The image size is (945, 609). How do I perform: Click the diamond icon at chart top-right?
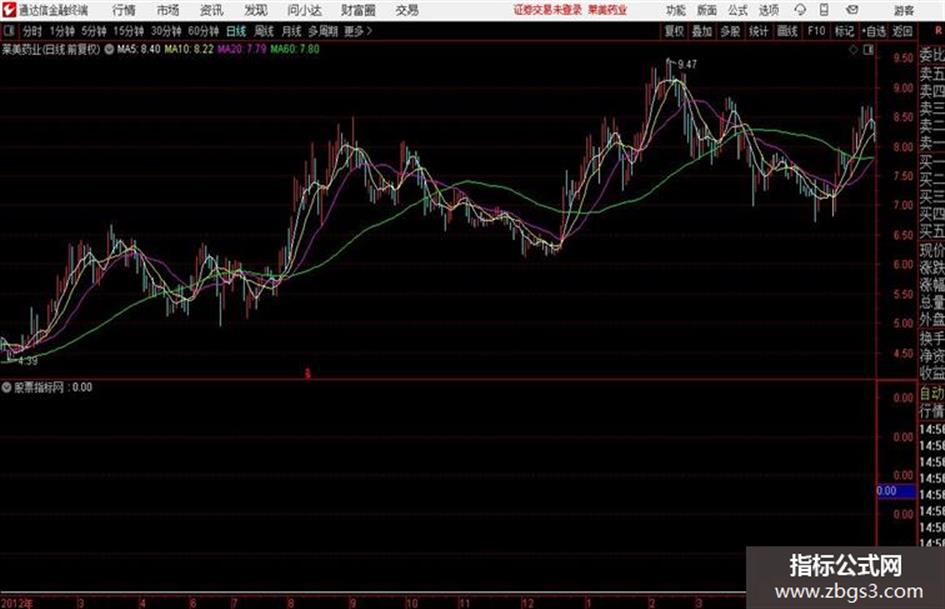[x=853, y=50]
